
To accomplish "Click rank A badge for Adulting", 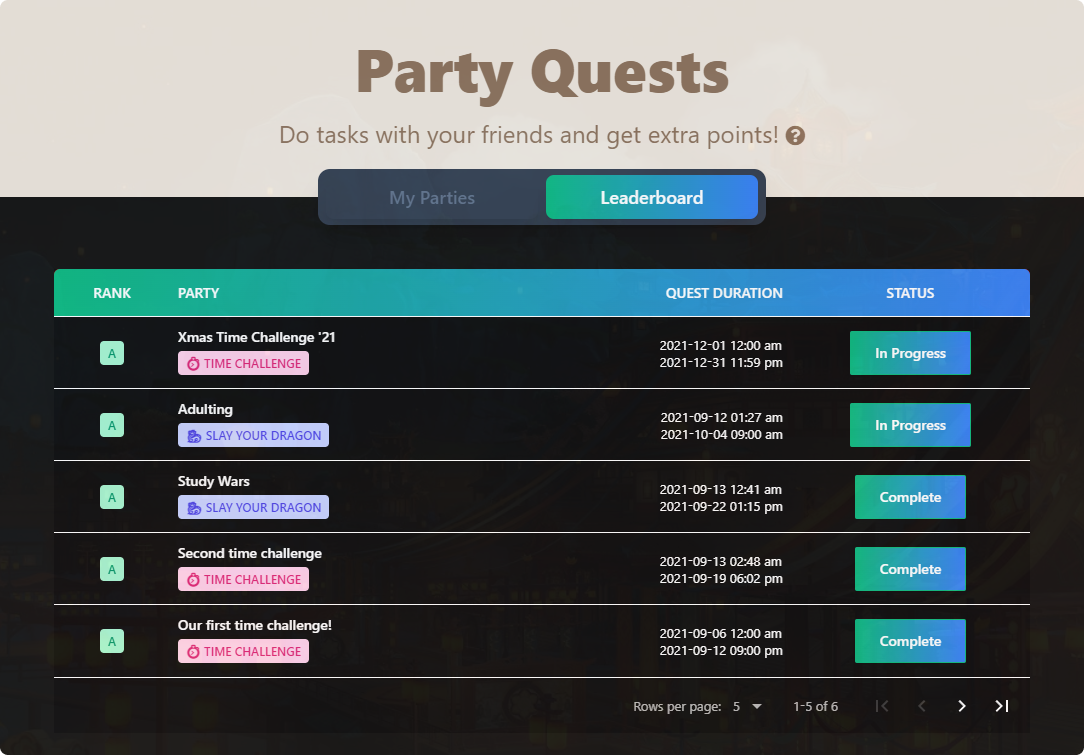I will tap(112, 425).
